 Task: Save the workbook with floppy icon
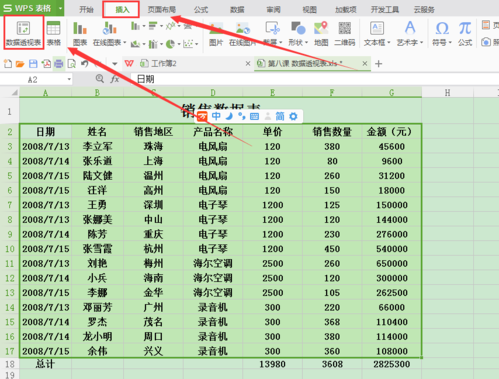[x=33, y=63]
